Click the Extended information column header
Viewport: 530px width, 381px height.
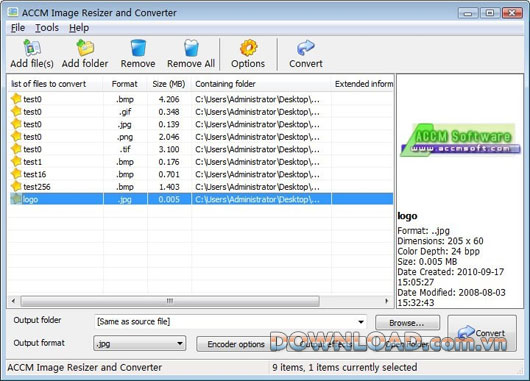[362, 84]
